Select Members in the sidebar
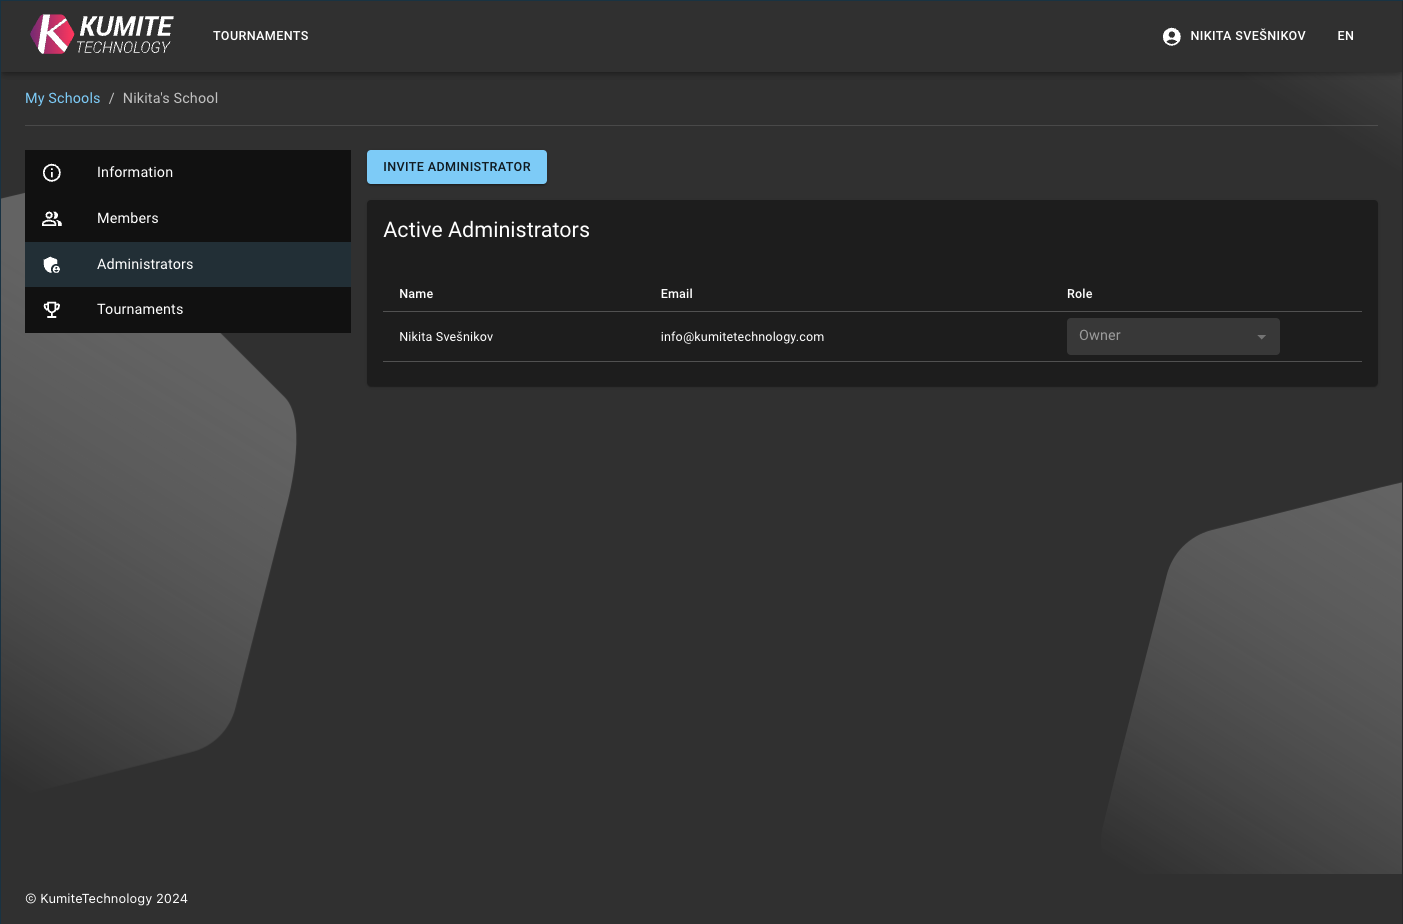Image resolution: width=1403 pixels, height=924 pixels. pos(127,218)
